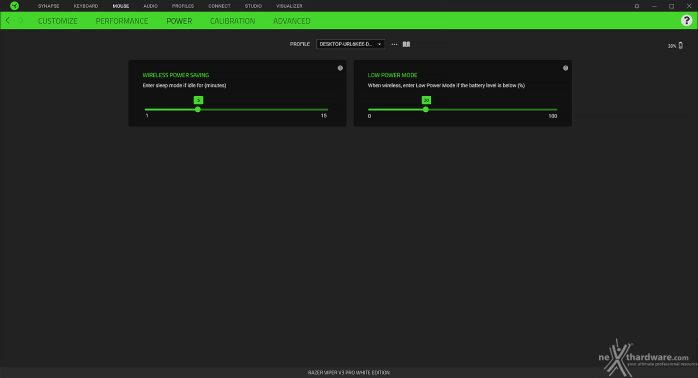Click the Razer logo icon
This screenshot has width=698, height=378.
(x=15, y=6)
